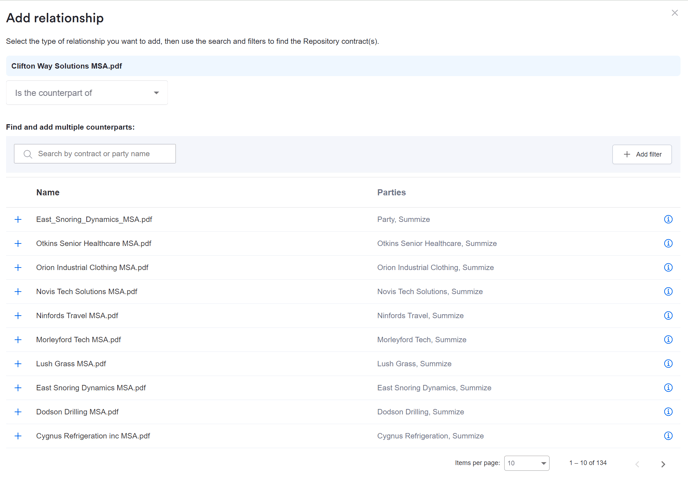Open info for East Snoring Dynamics MSA.pdf
The image size is (688, 488).
pyautogui.click(x=668, y=388)
